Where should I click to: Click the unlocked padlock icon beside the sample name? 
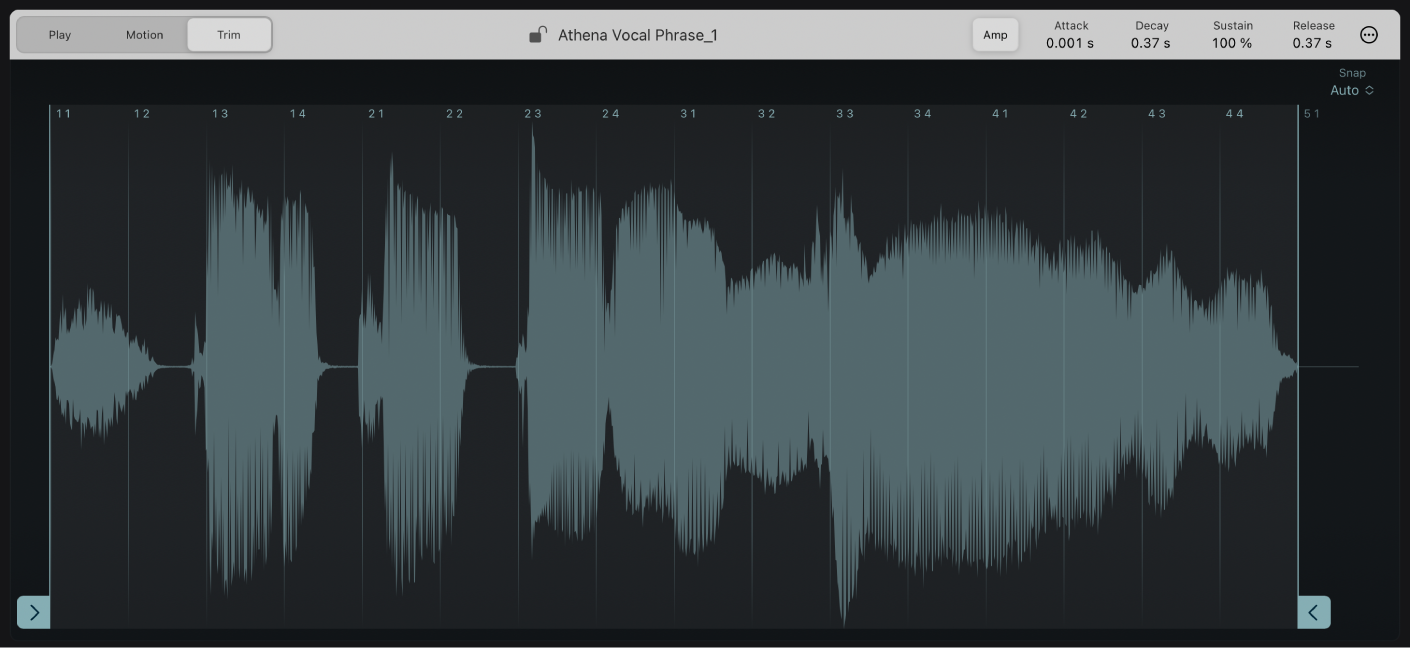coord(537,33)
